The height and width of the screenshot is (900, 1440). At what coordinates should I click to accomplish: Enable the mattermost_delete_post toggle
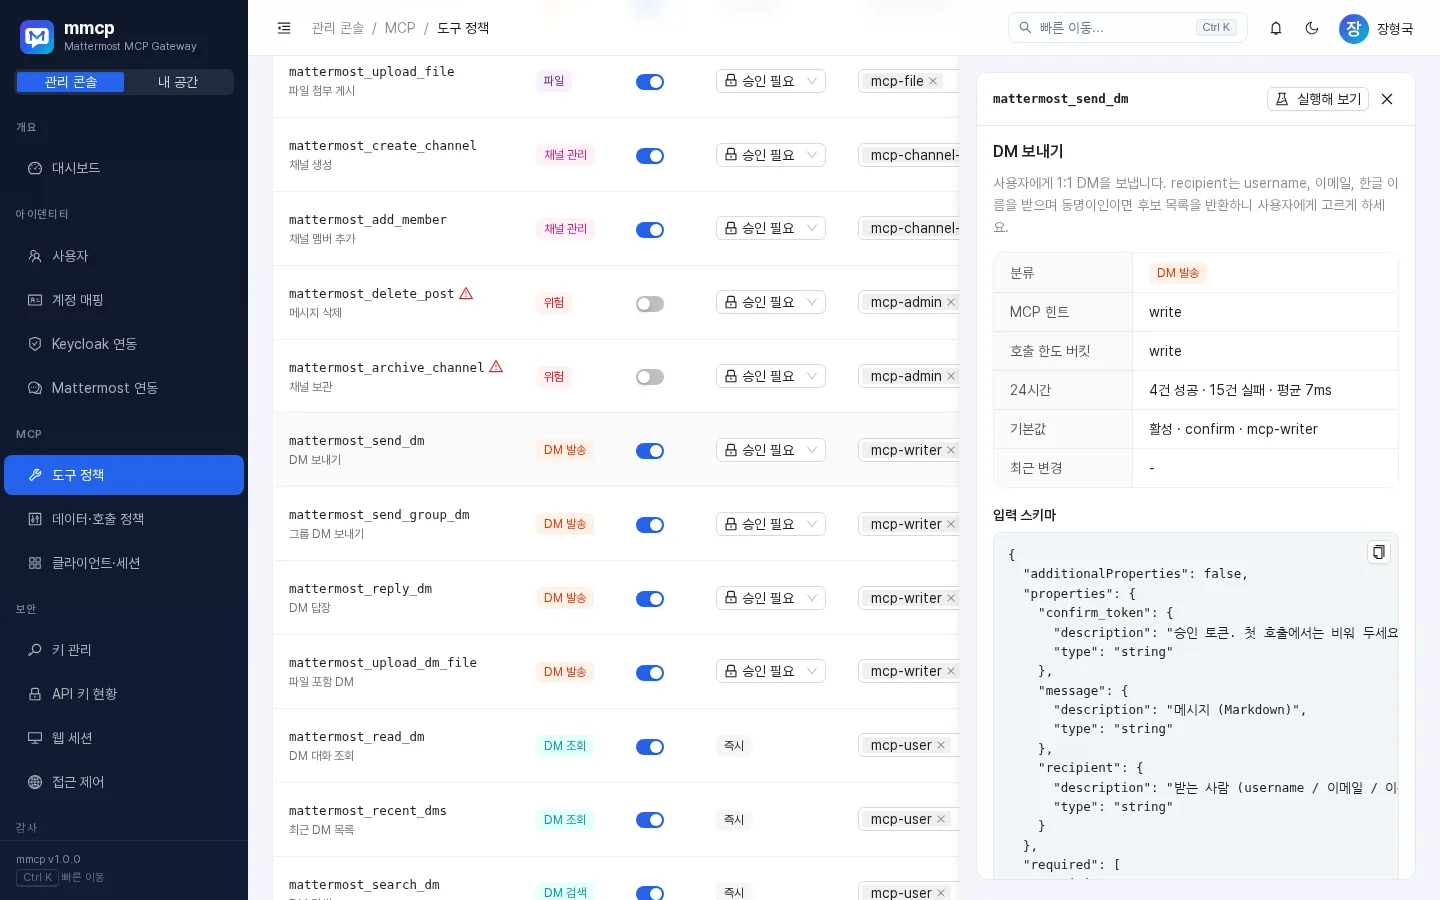tap(650, 304)
